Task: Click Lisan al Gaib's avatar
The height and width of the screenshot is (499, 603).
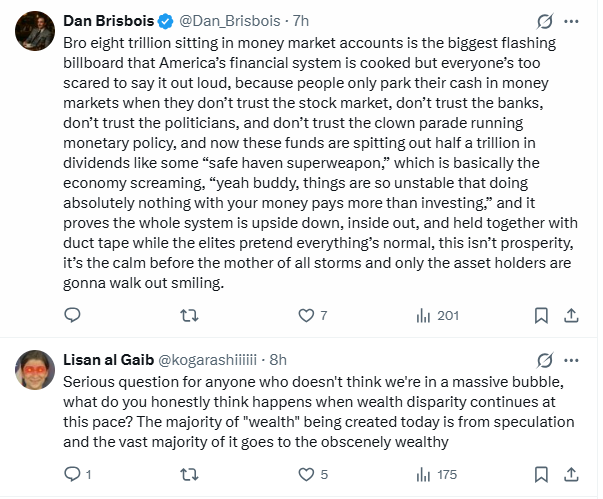Action: pyautogui.click(x=34, y=370)
